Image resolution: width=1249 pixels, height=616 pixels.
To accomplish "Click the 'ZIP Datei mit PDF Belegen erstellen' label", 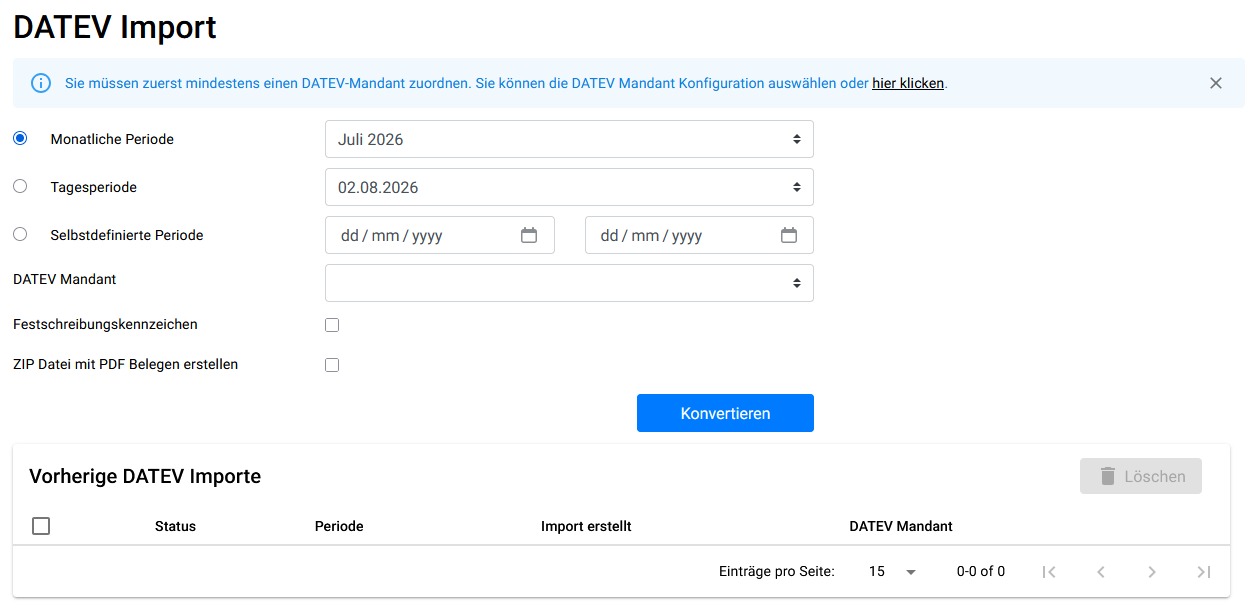I will pos(126,364).
